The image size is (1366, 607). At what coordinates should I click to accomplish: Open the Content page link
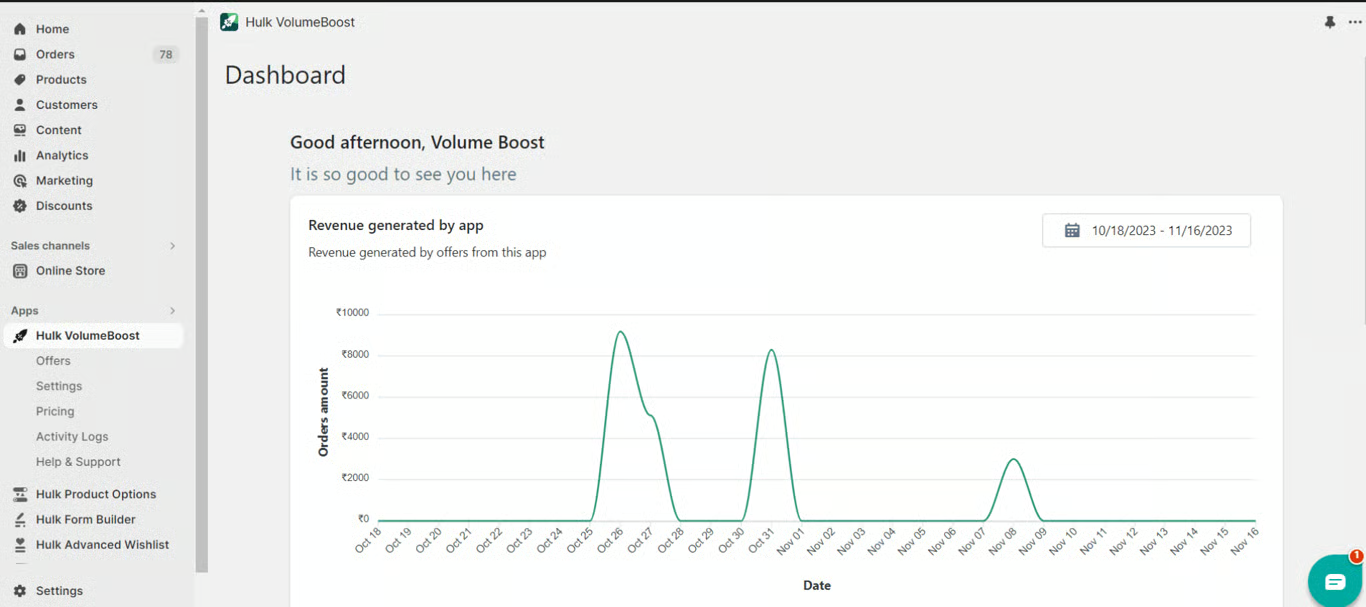[x=59, y=130]
